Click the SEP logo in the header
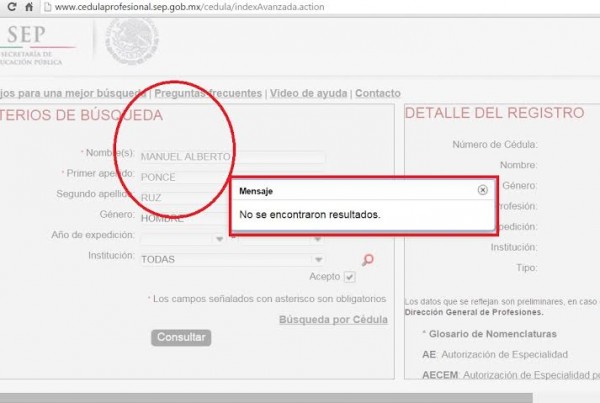The width and height of the screenshot is (600, 403). coord(31,45)
